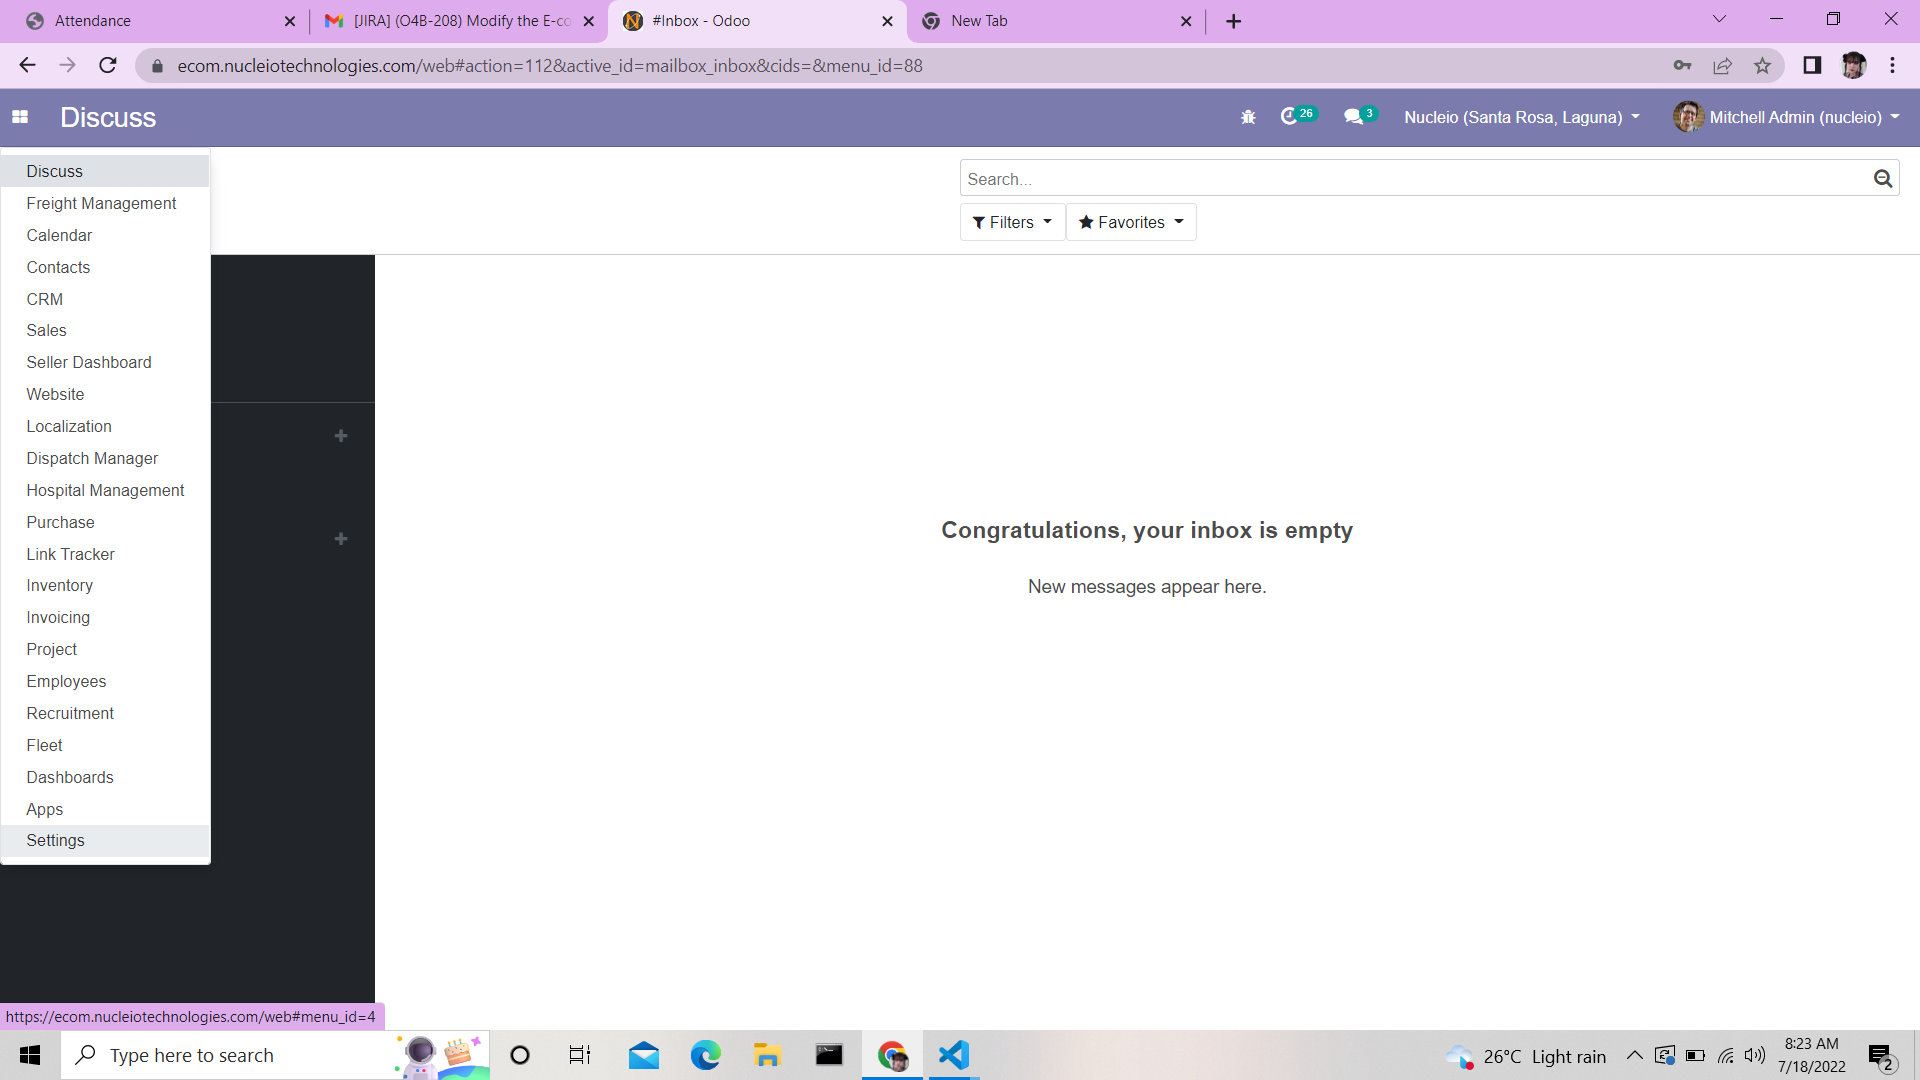This screenshot has height=1080, width=1920.
Task: Open Calendar from apps menu
Action: (x=105, y=235)
